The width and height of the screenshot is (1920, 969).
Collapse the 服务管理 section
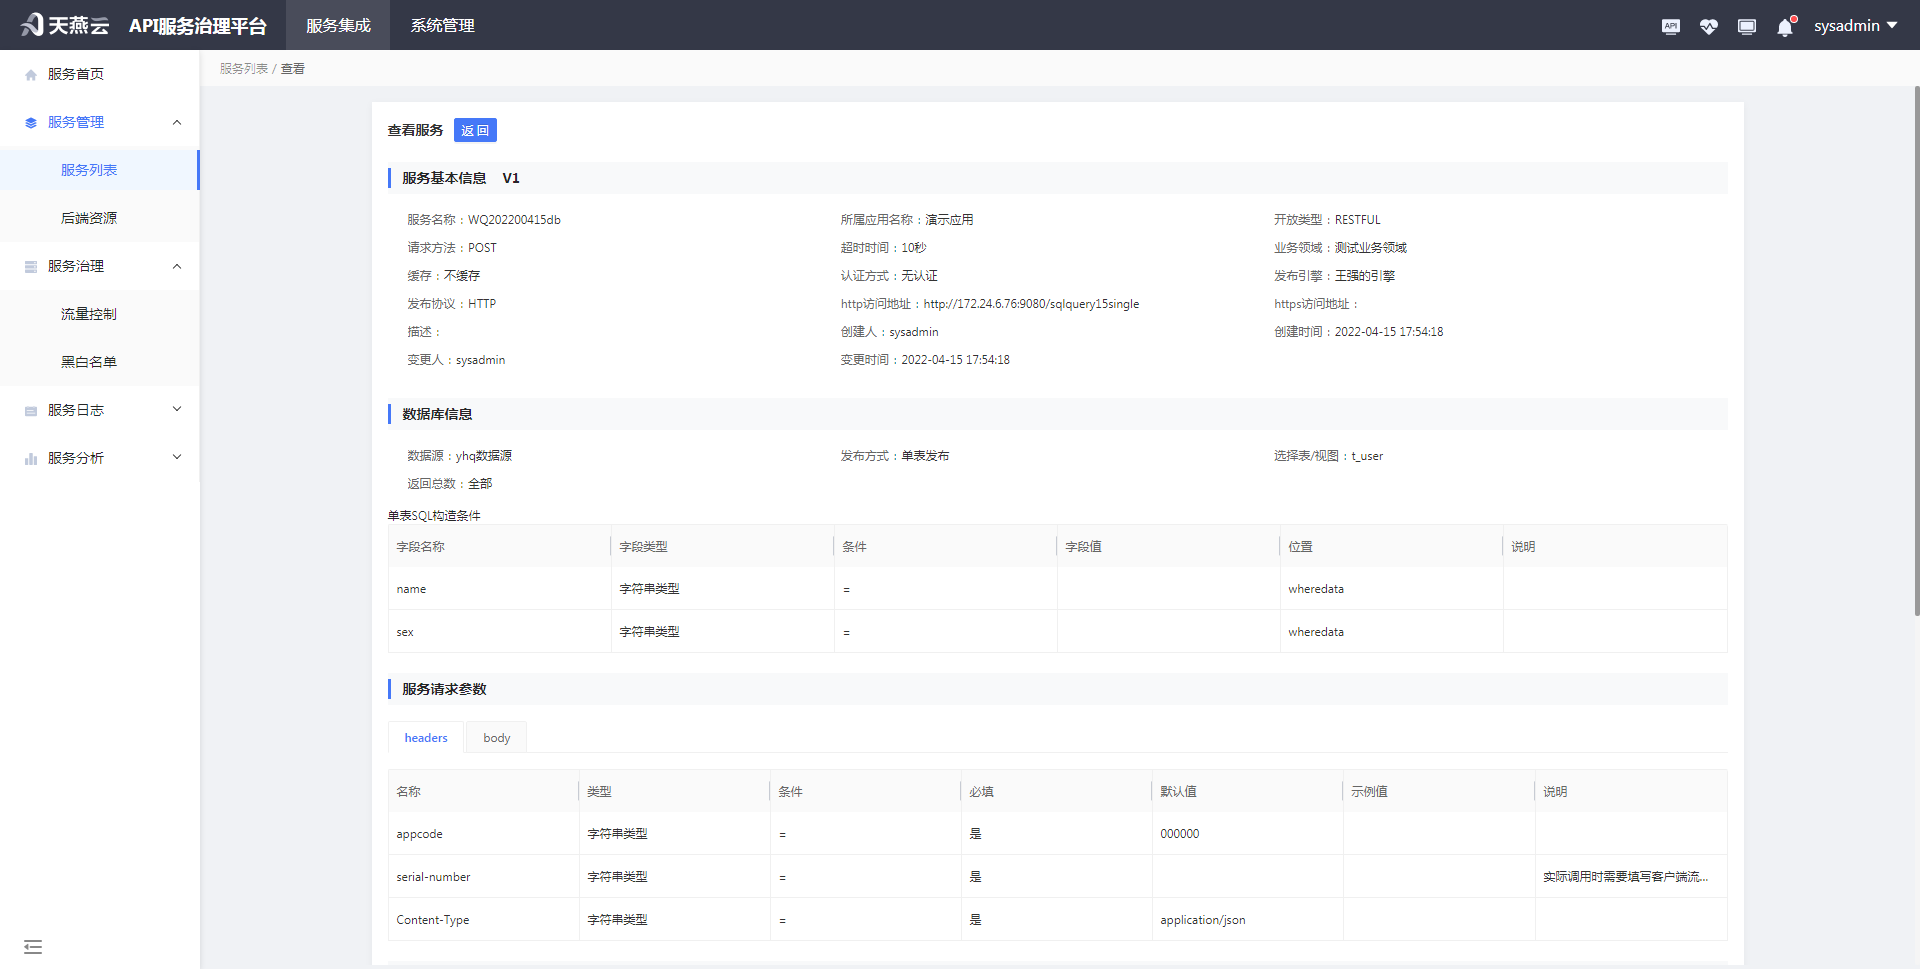pos(177,121)
